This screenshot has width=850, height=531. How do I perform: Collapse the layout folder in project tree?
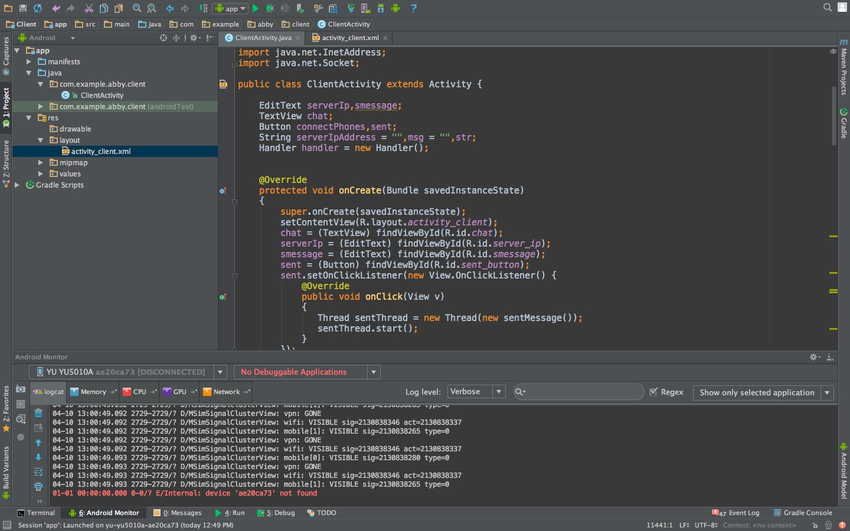point(41,140)
